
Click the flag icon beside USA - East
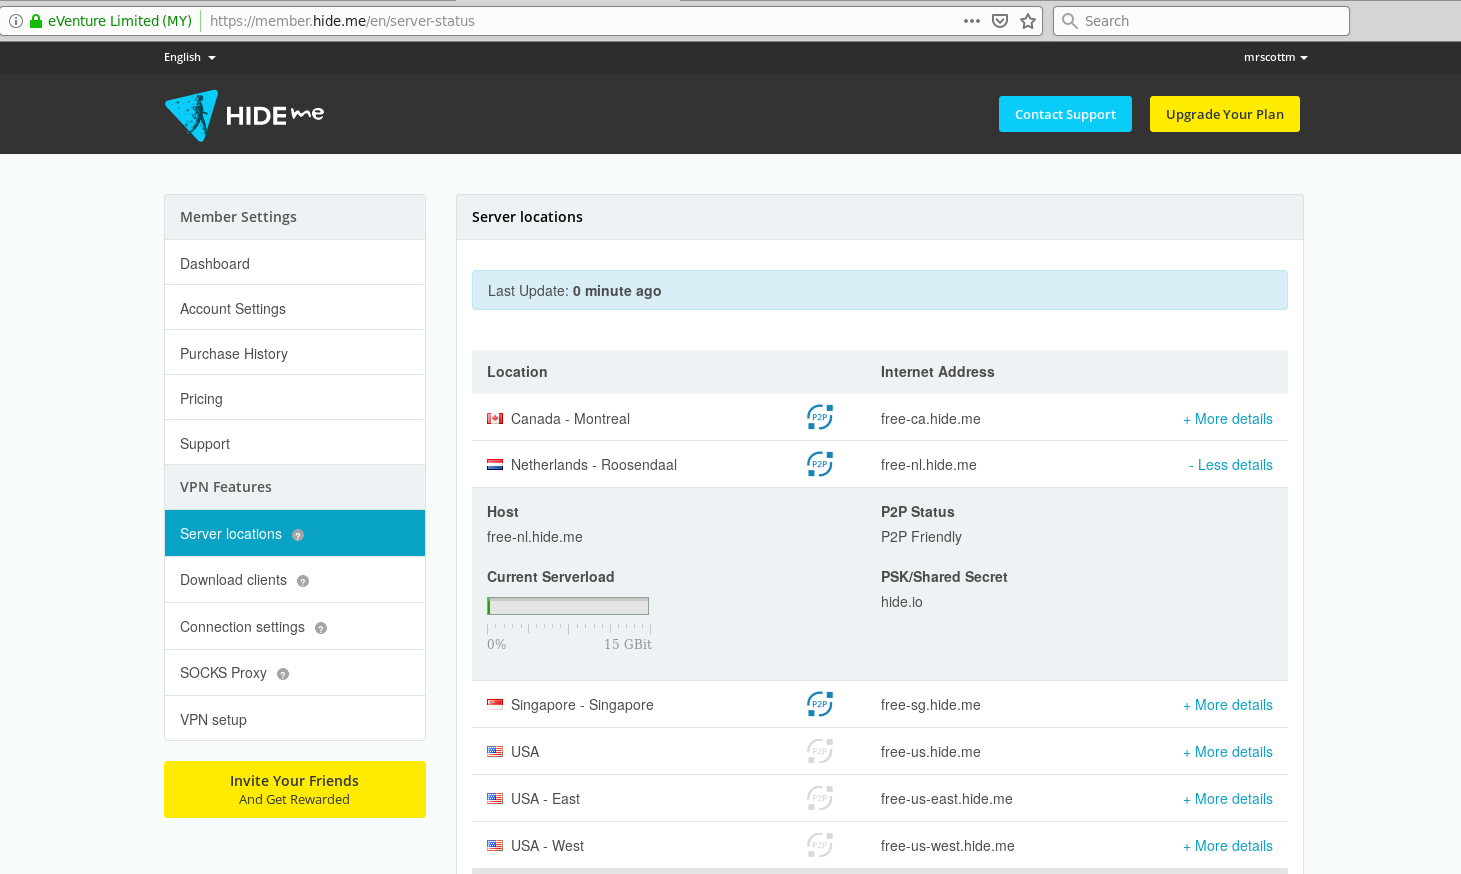click(x=495, y=798)
